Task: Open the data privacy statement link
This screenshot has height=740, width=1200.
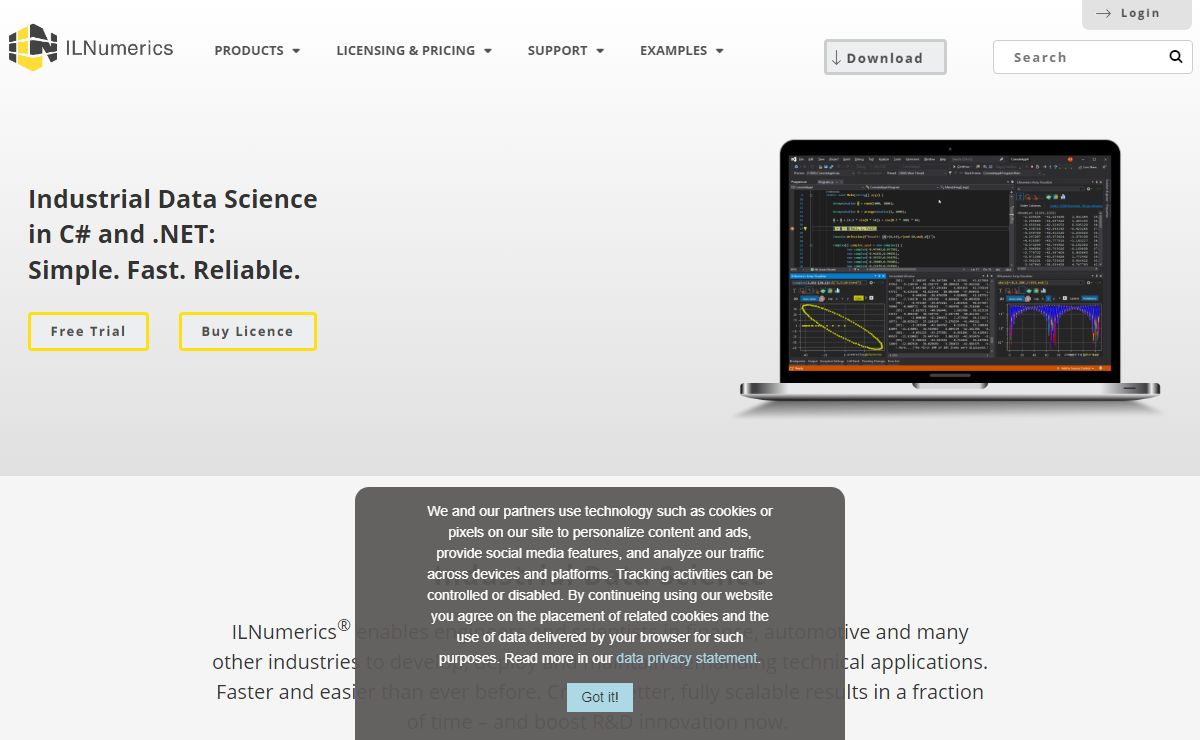Action: 686,658
